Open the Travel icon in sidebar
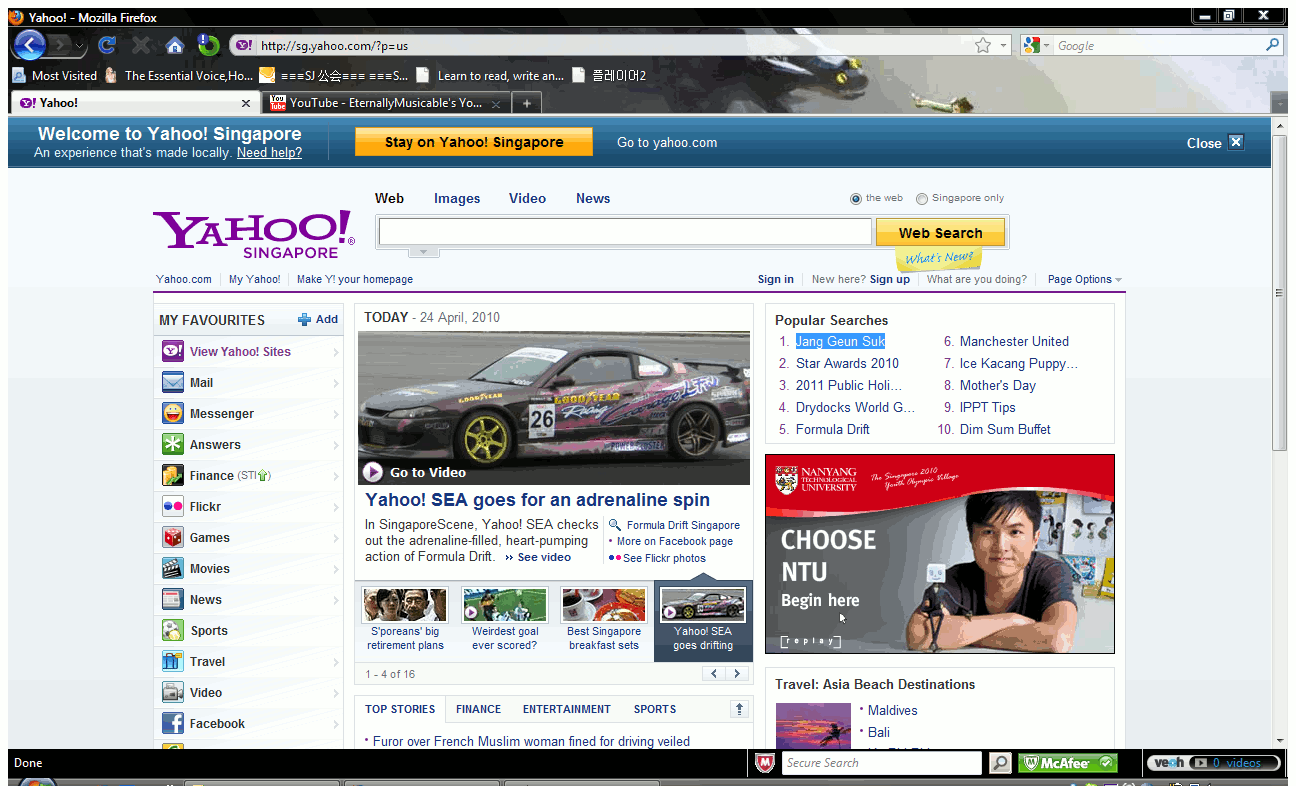The height and width of the screenshot is (786, 1296). (173, 661)
